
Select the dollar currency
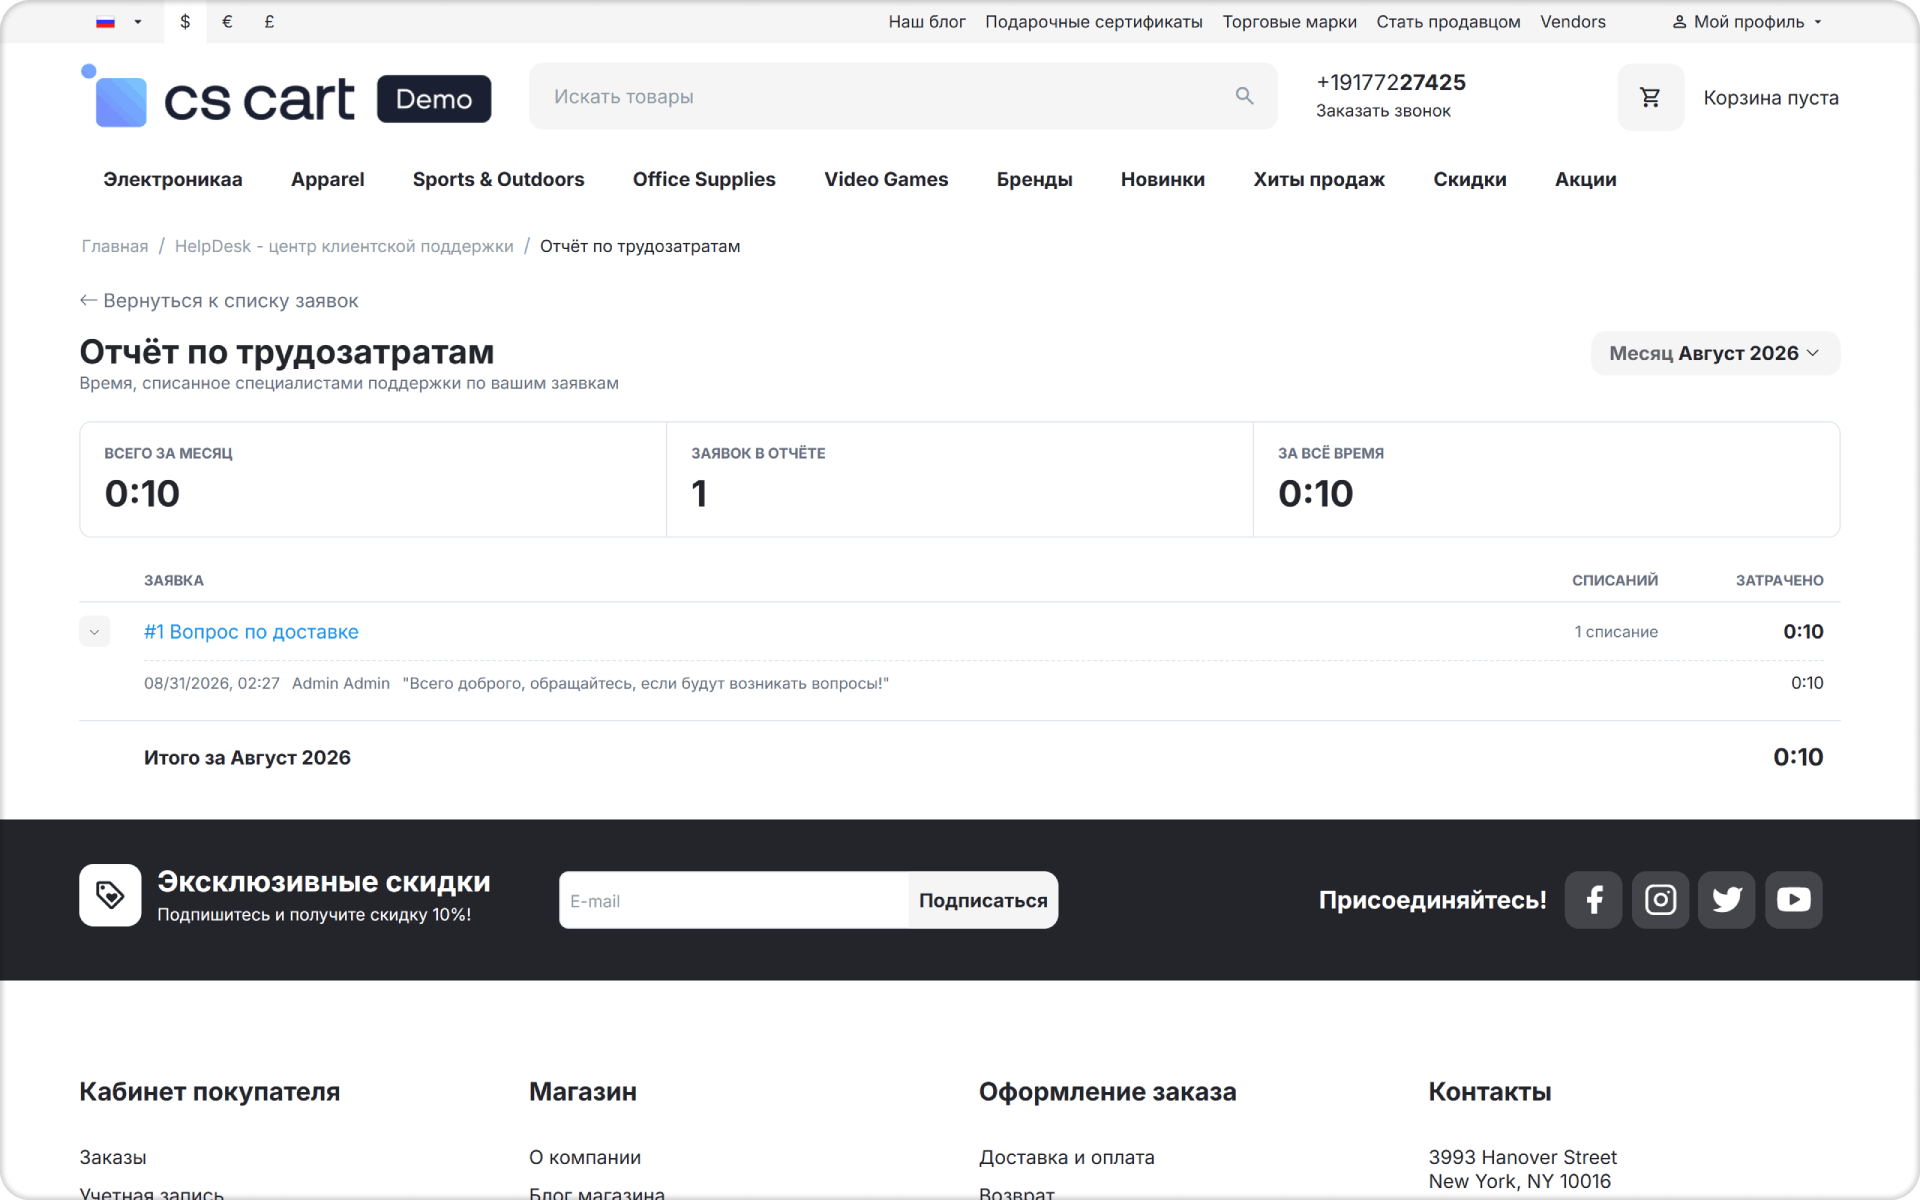(185, 22)
